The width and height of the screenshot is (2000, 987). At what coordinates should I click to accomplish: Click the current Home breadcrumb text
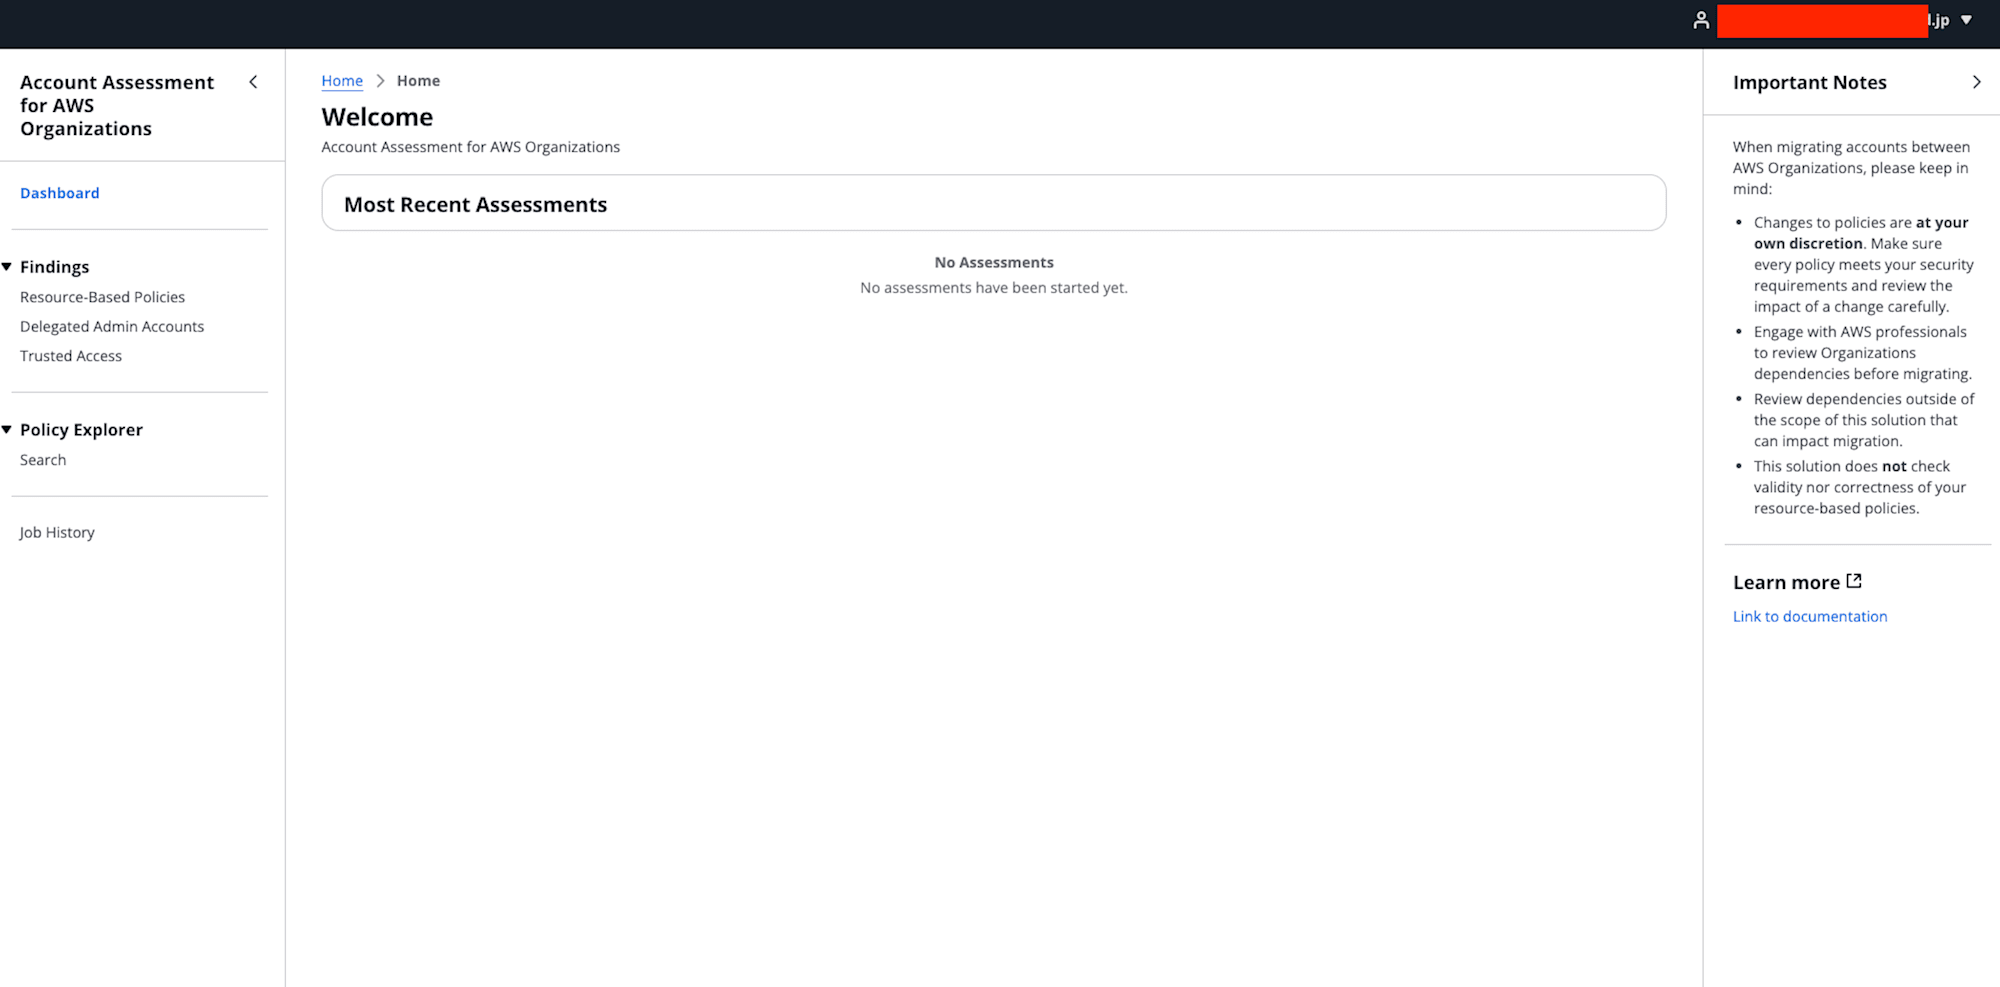click(x=418, y=81)
